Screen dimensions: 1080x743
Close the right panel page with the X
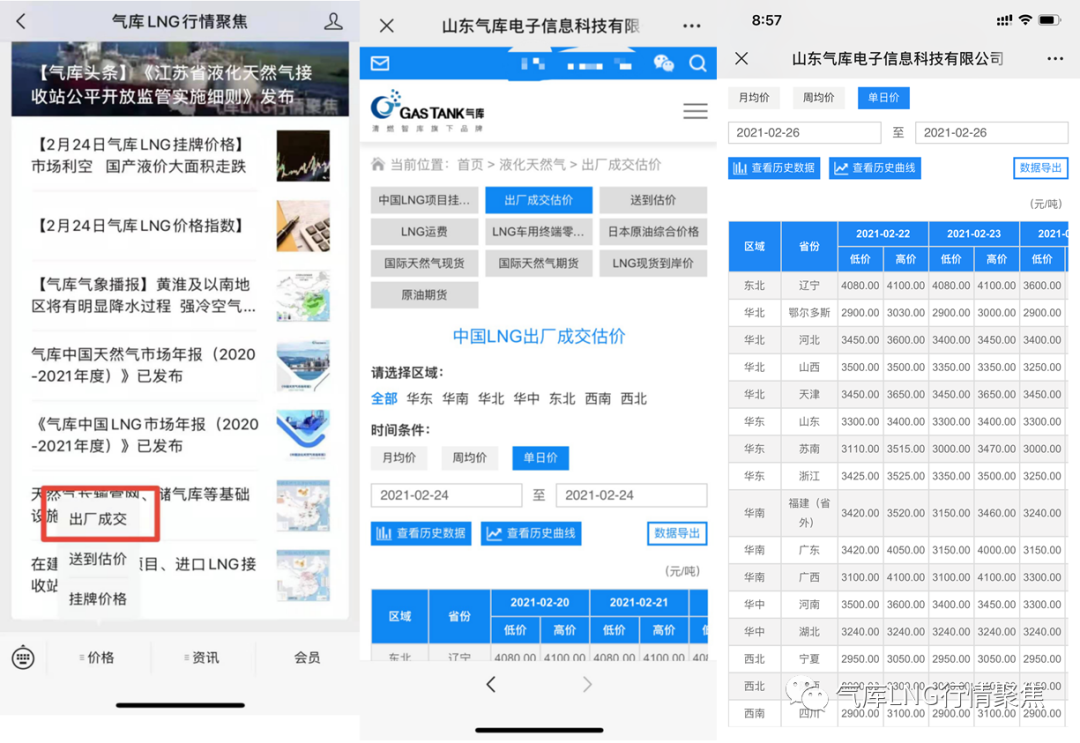pyautogui.click(x=742, y=59)
